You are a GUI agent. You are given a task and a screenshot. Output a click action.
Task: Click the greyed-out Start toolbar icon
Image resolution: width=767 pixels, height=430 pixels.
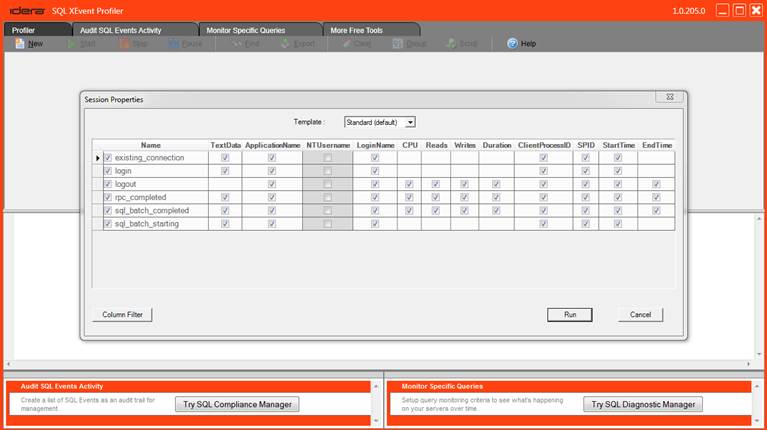[72, 44]
